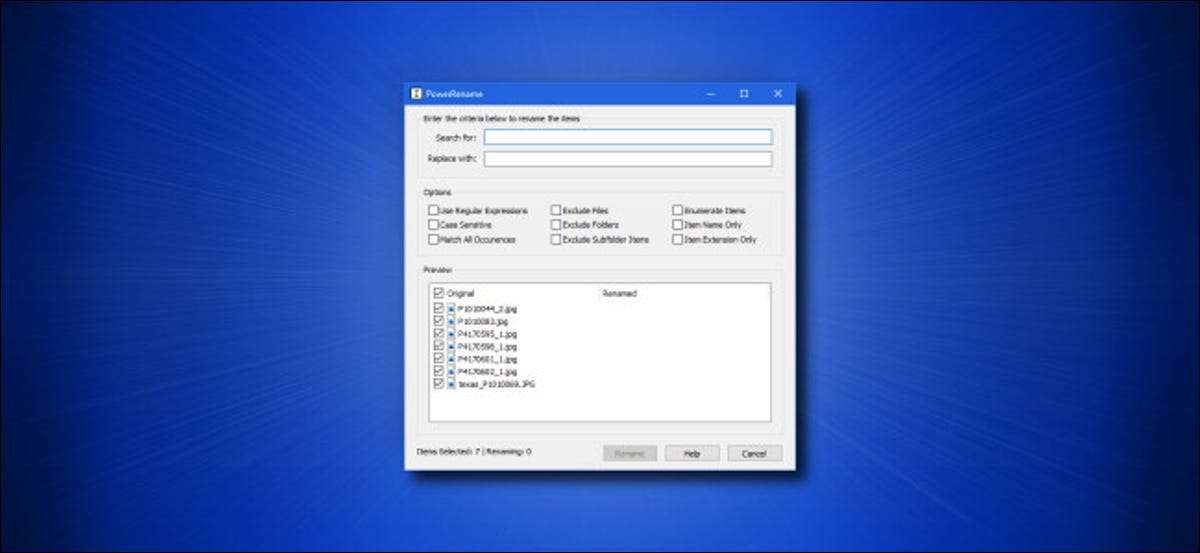1200x553 pixels.
Task: Cancel the PowerRename dialog
Action: click(x=754, y=453)
